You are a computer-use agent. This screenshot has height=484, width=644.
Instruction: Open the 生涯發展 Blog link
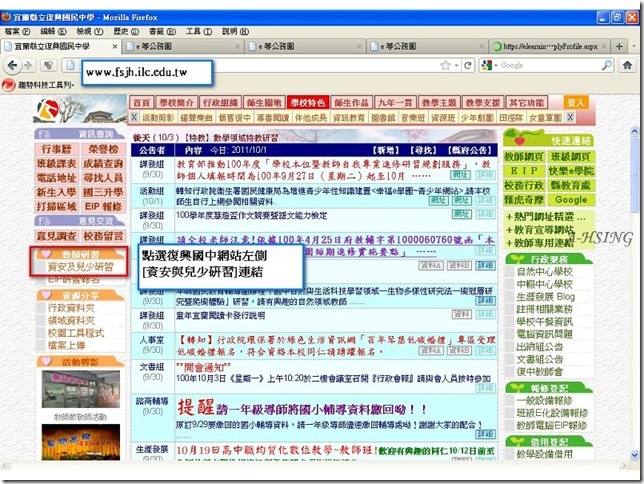click(546, 297)
